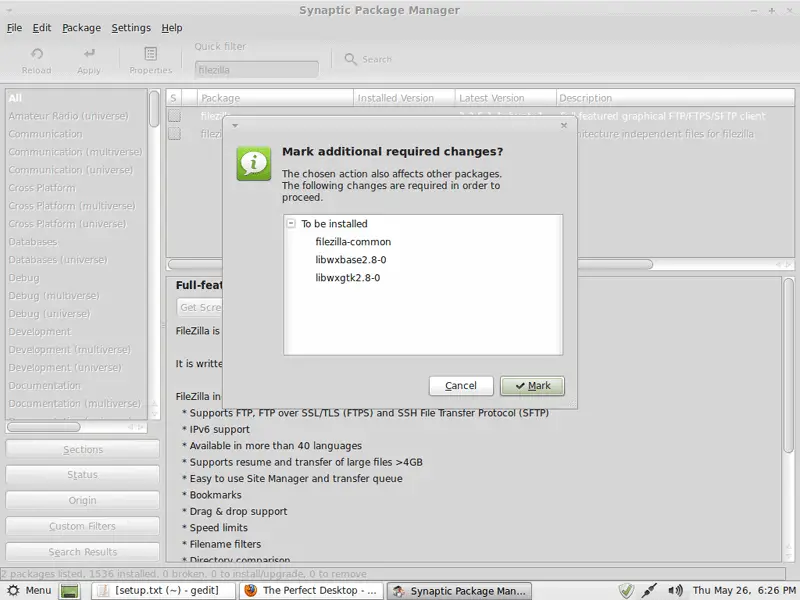Select Development (multiverse) category

[x=77, y=349]
